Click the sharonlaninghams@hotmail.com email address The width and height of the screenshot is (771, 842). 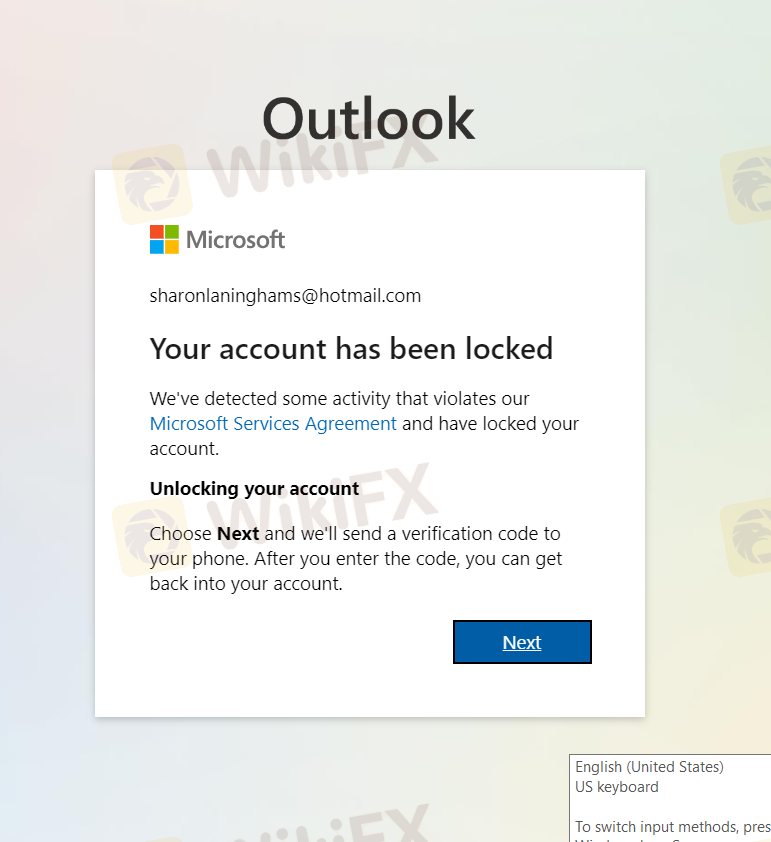tap(285, 295)
